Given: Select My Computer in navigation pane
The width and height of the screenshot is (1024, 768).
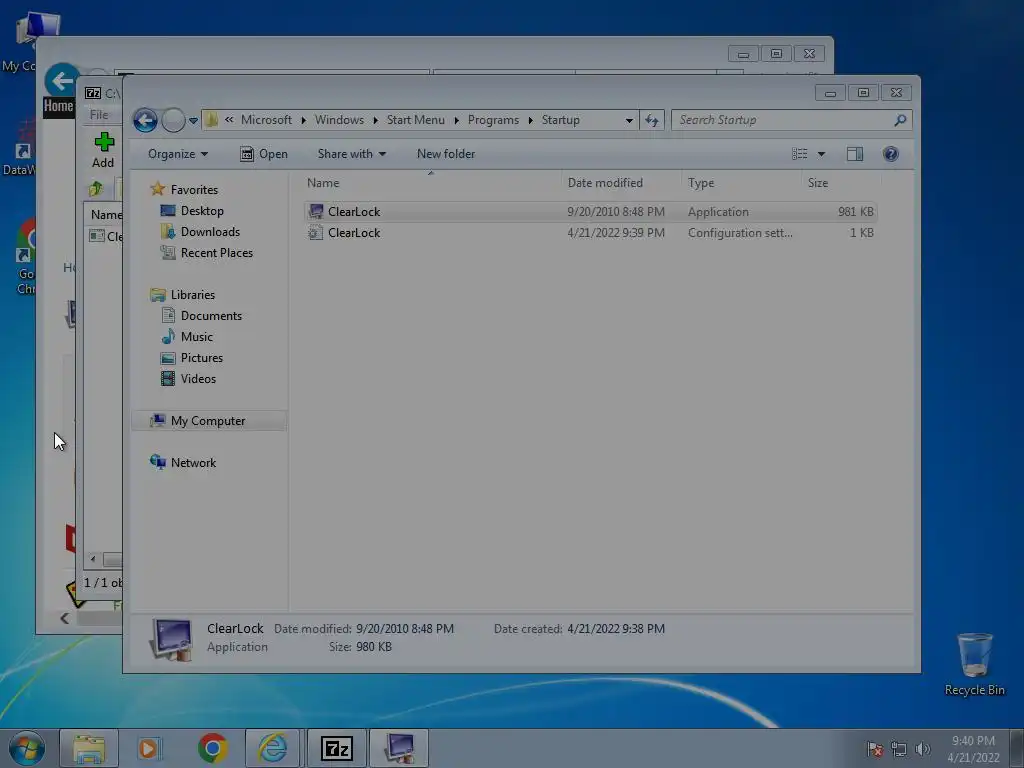Looking at the screenshot, I should click(x=208, y=421).
